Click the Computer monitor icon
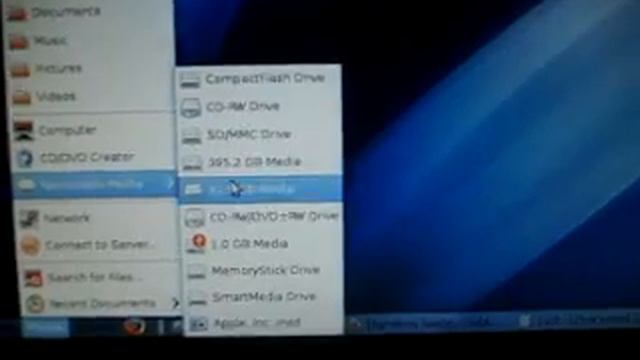 23,131
